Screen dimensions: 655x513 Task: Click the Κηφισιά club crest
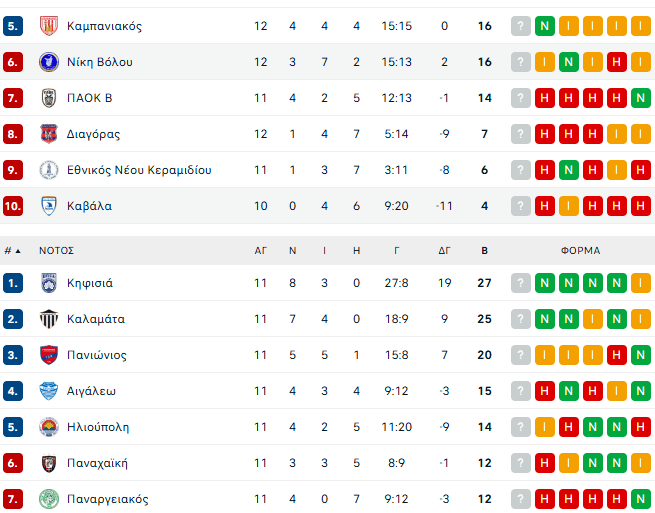(48, 283)
